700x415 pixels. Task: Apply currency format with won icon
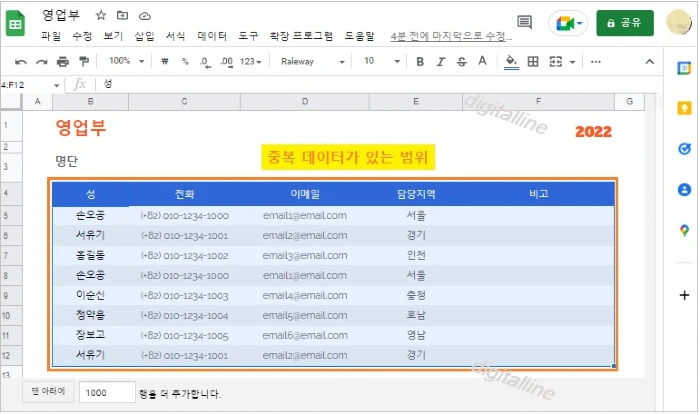165,62
